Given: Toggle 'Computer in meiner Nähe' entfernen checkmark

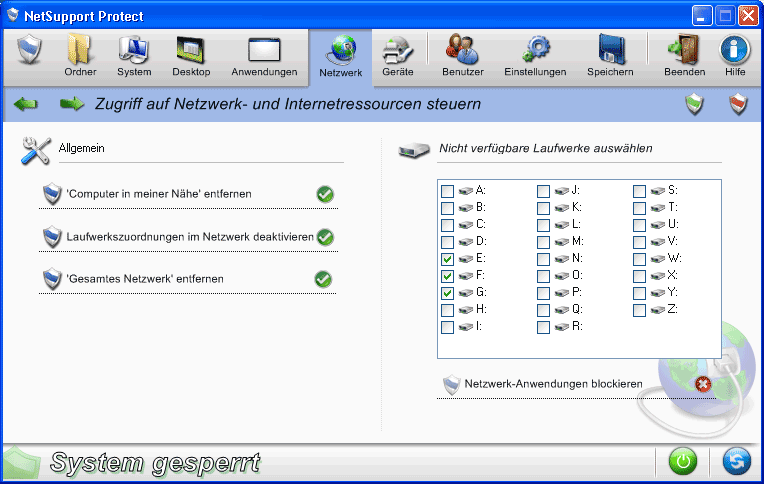Looking at the screenshot, I should pyautogui.click(x=325, y=194).
